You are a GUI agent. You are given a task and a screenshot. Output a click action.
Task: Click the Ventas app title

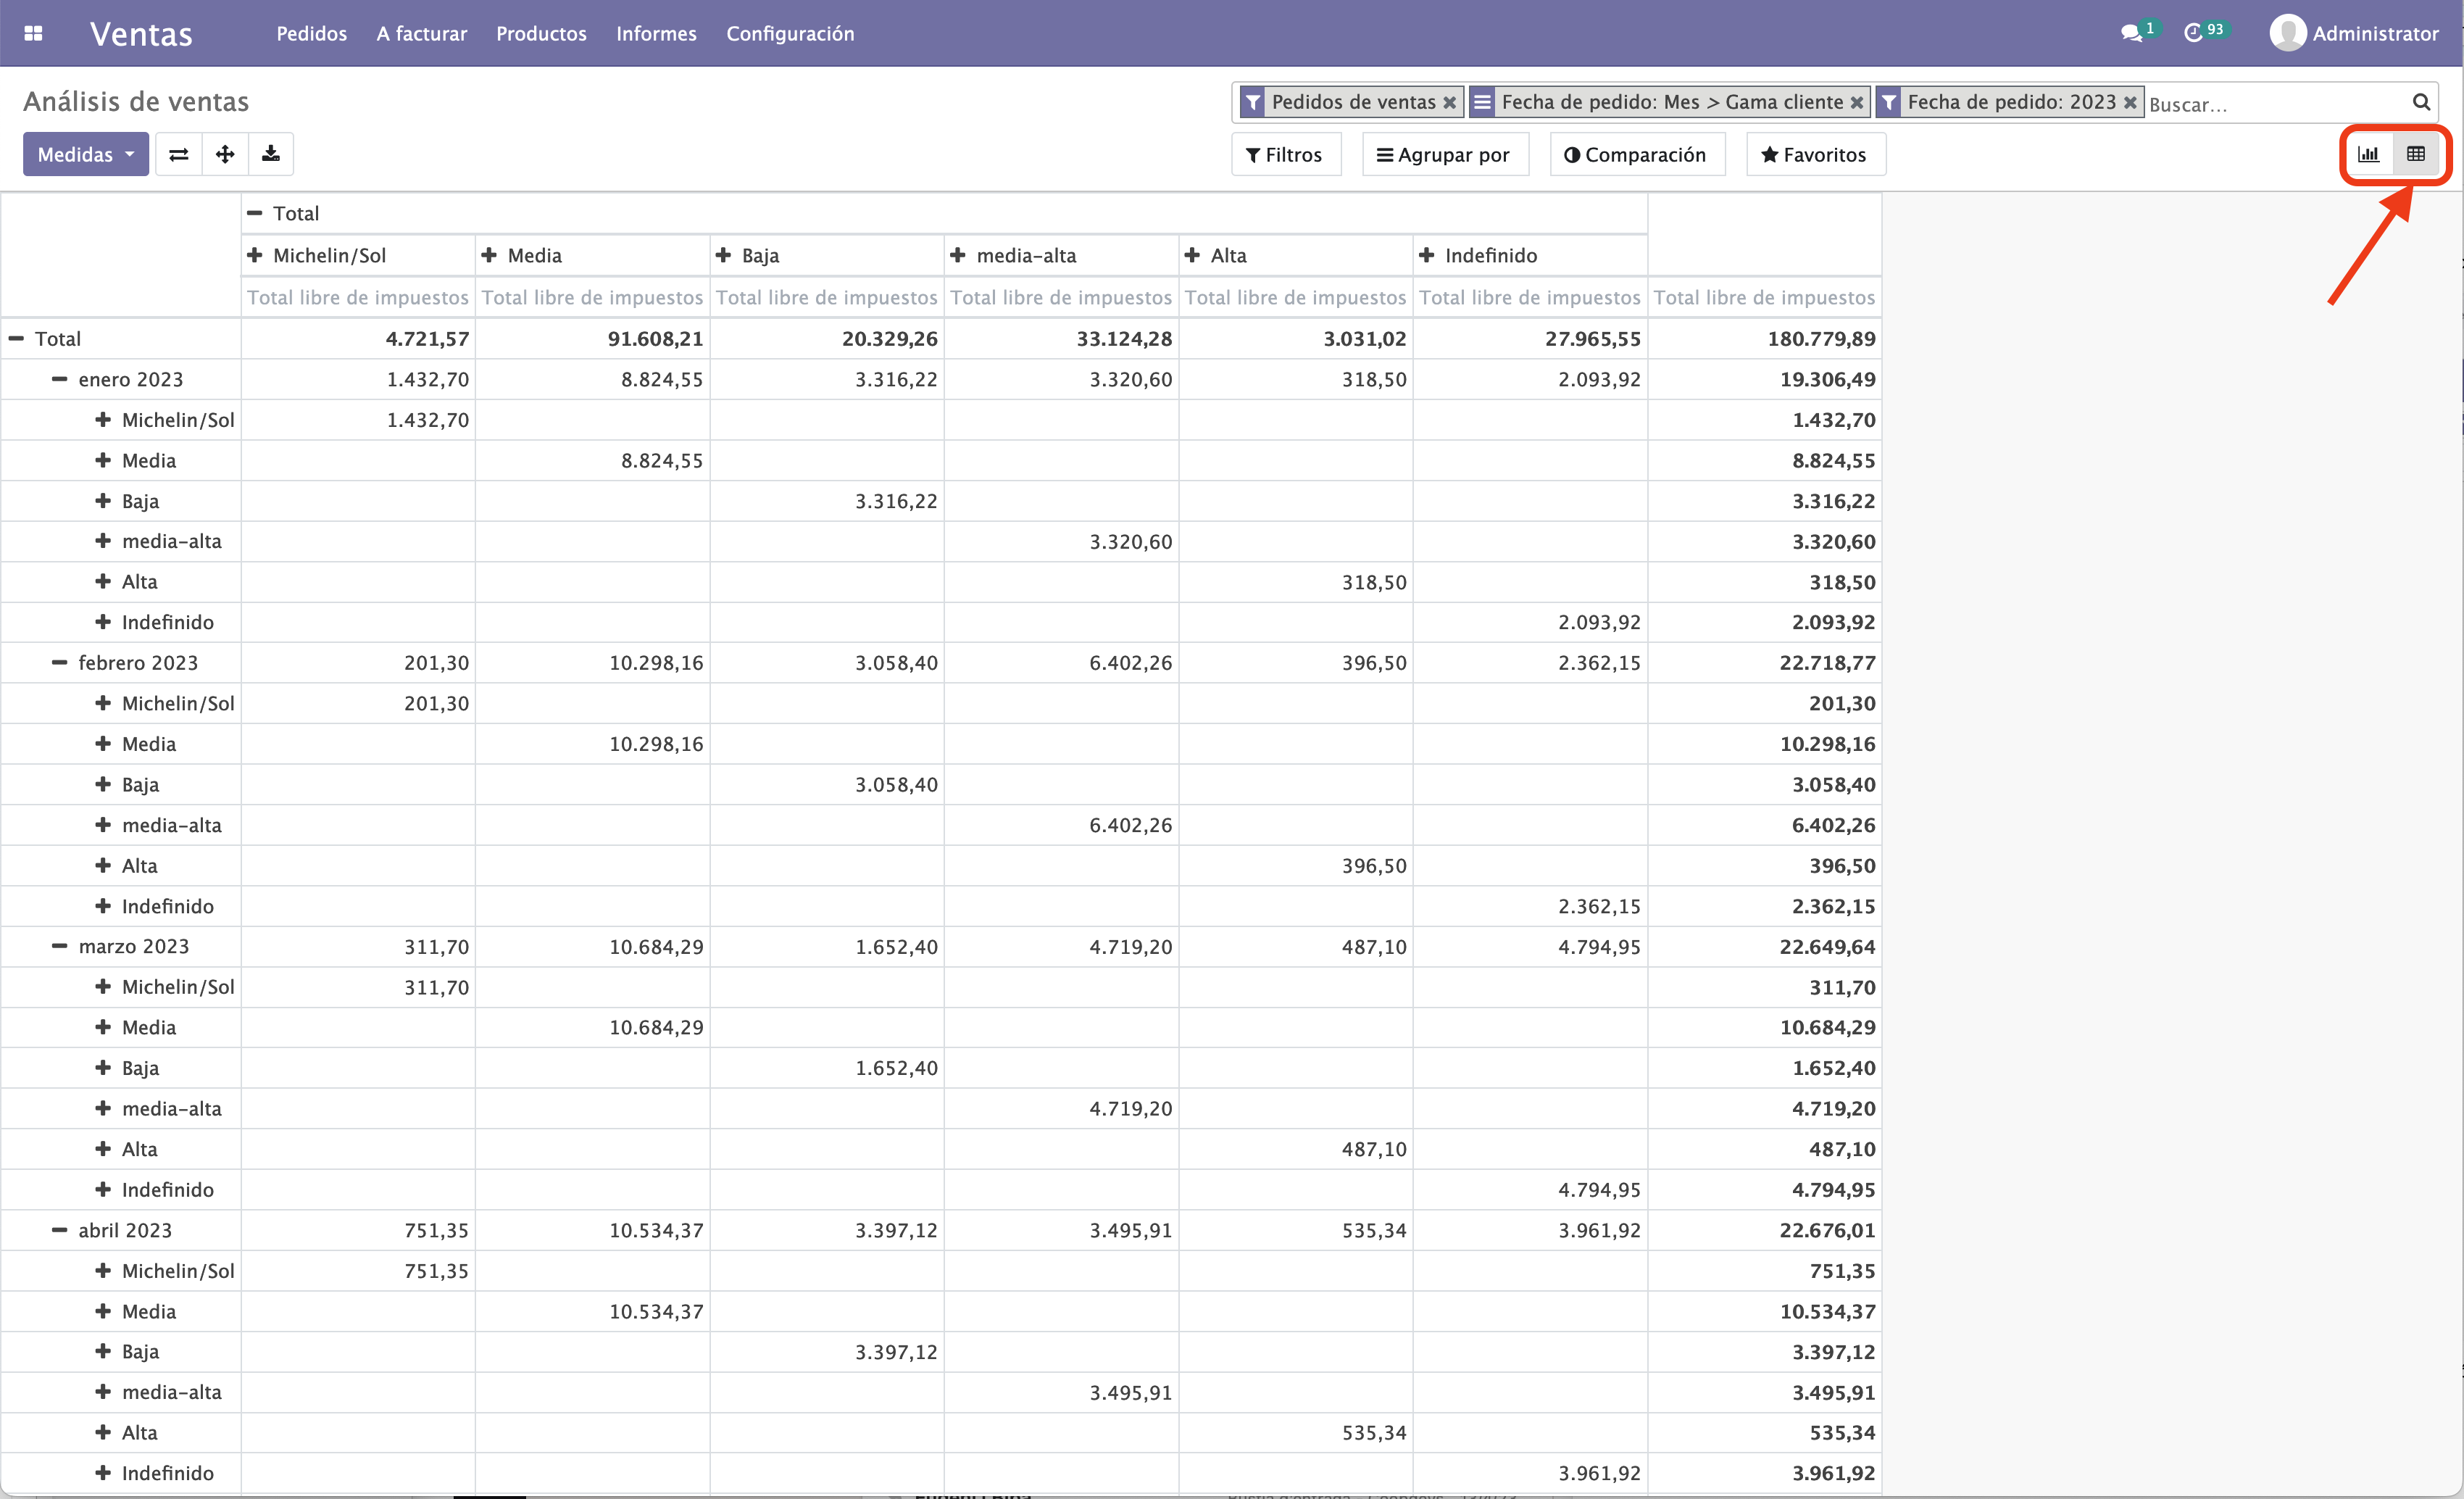141,33
